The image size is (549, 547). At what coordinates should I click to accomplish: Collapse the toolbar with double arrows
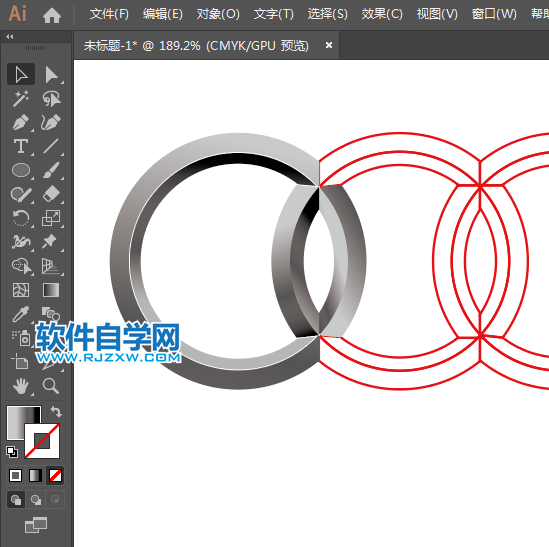coord(10,36)
